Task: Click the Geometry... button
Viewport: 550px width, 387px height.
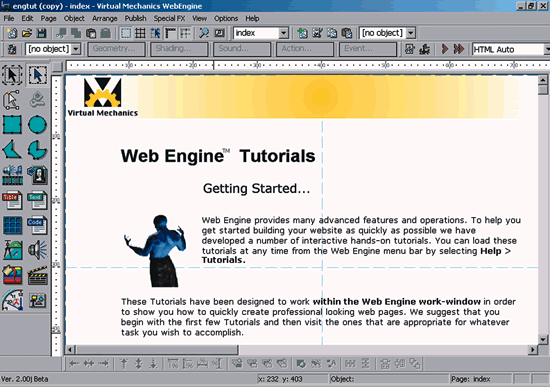Action: [x=116, y=49]
